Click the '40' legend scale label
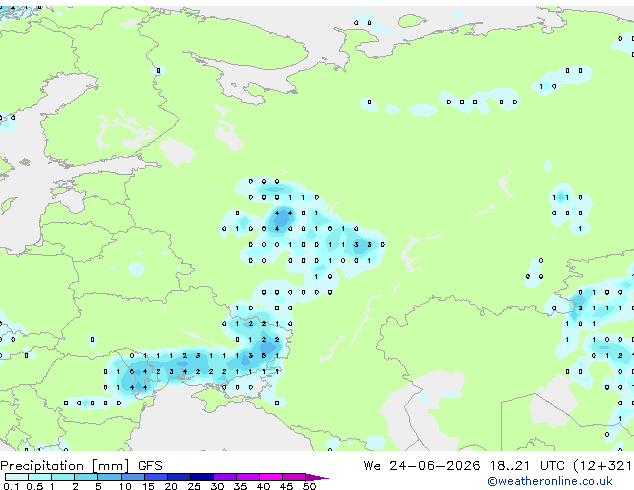The height and width of the screenshot is (490, 634). [x=263, y=486]
